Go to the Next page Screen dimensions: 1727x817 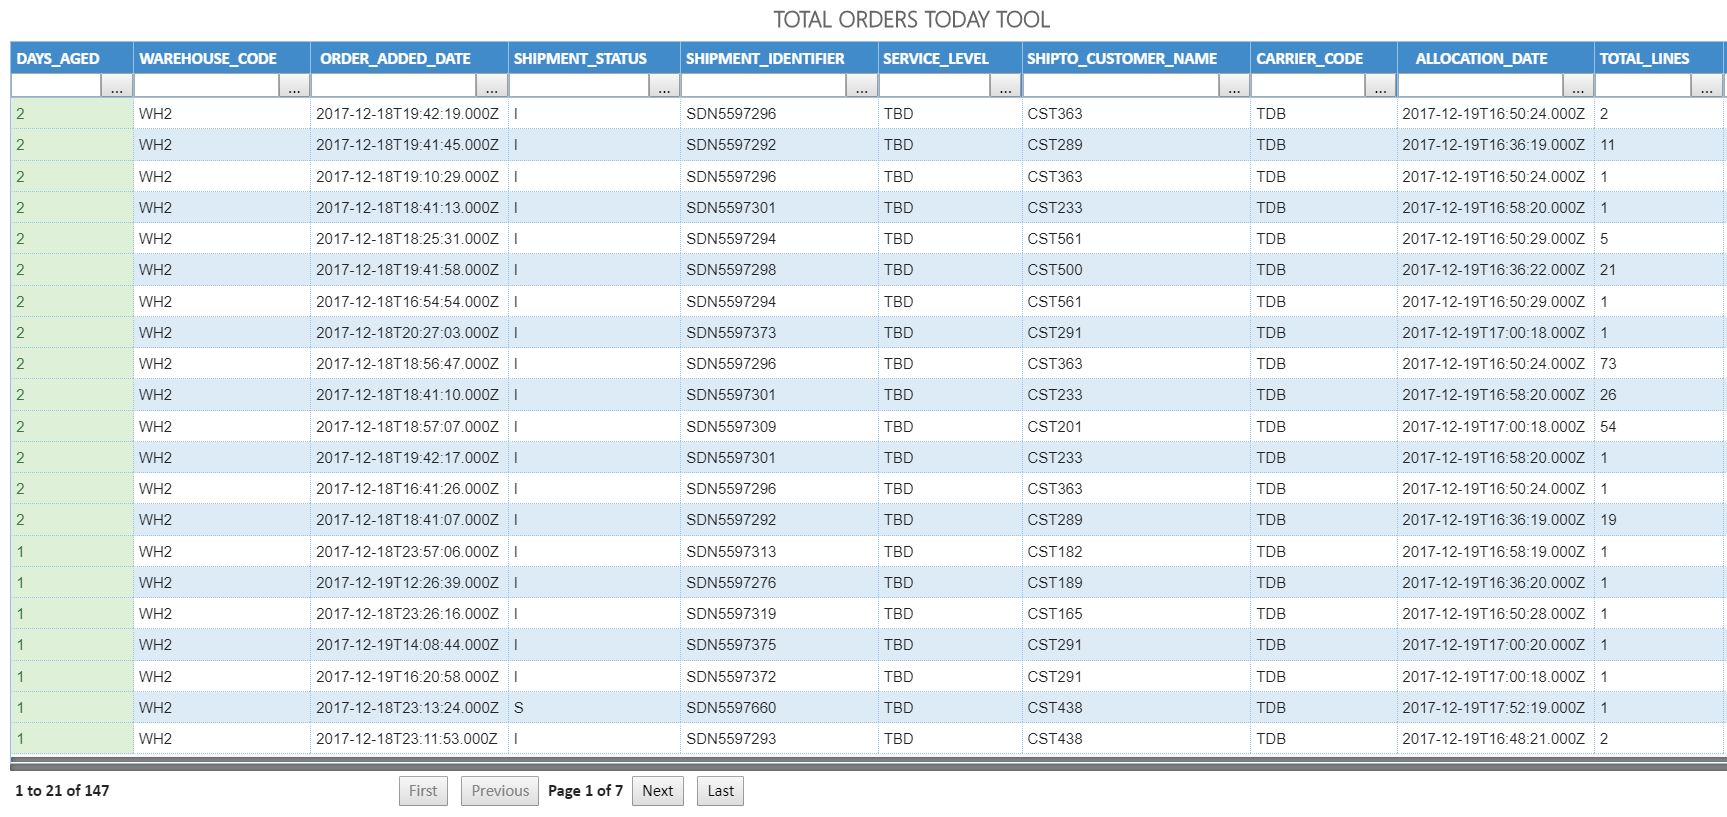click(x=657, y=791)
